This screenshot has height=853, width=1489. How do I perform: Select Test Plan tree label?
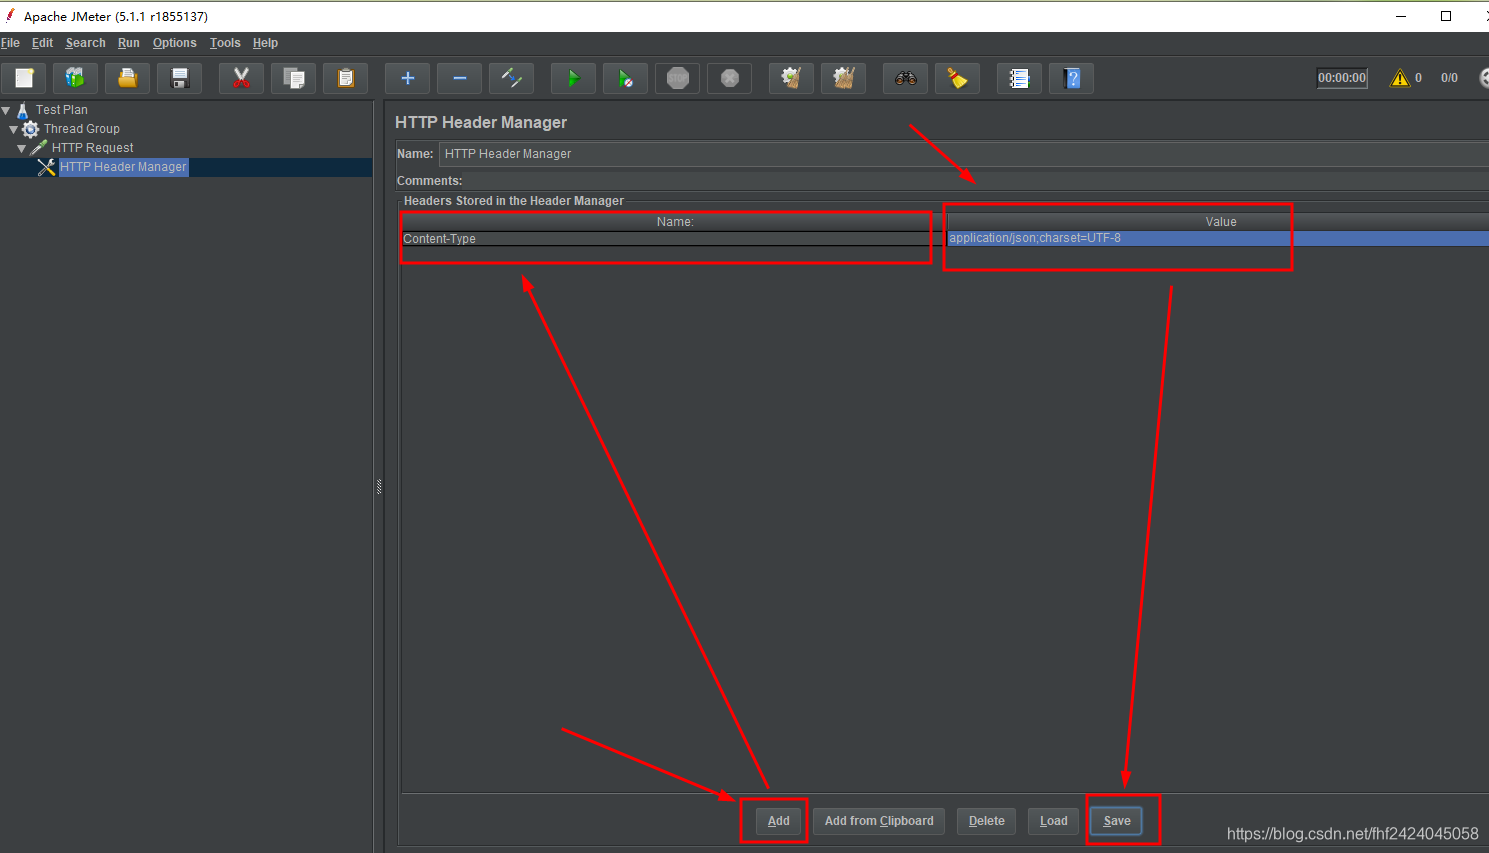[62, 110]
